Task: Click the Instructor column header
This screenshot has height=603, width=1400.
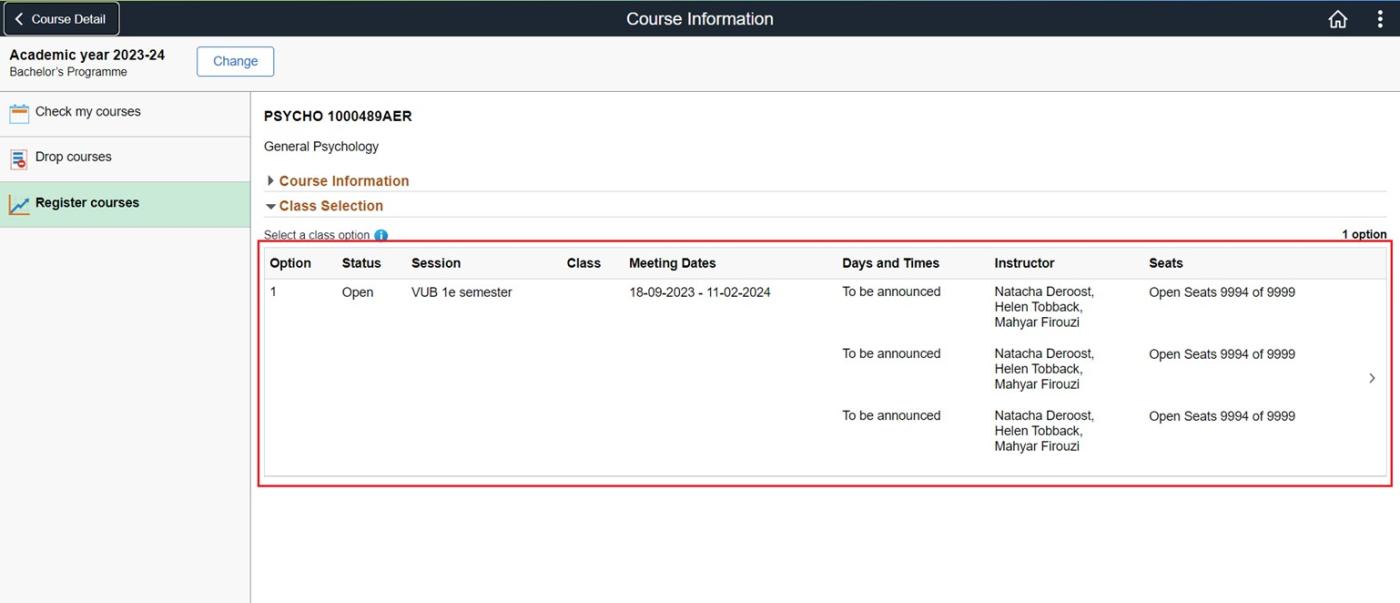Action: (1024, 263)
